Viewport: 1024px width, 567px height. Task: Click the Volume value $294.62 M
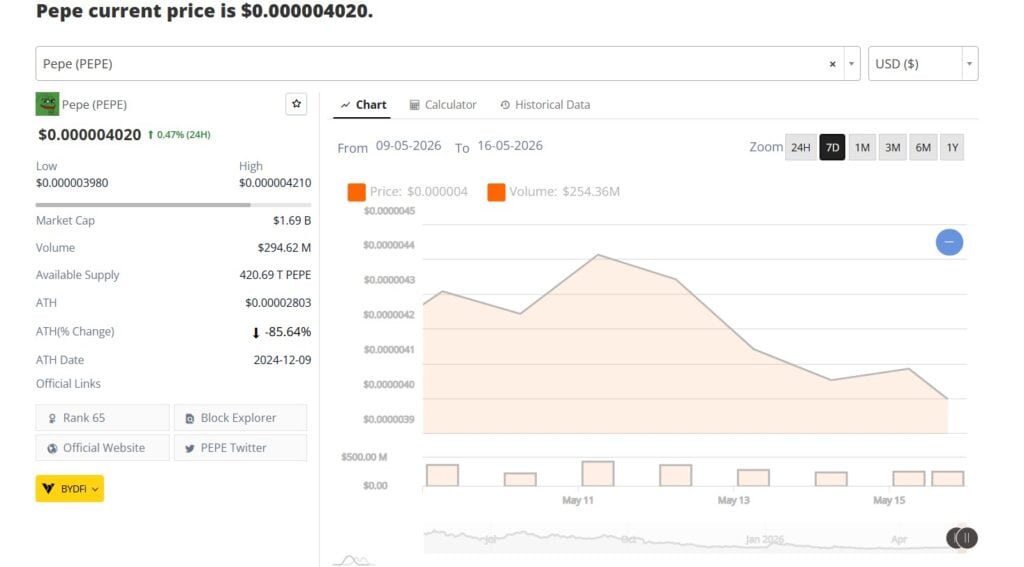(x=284, y=248)
